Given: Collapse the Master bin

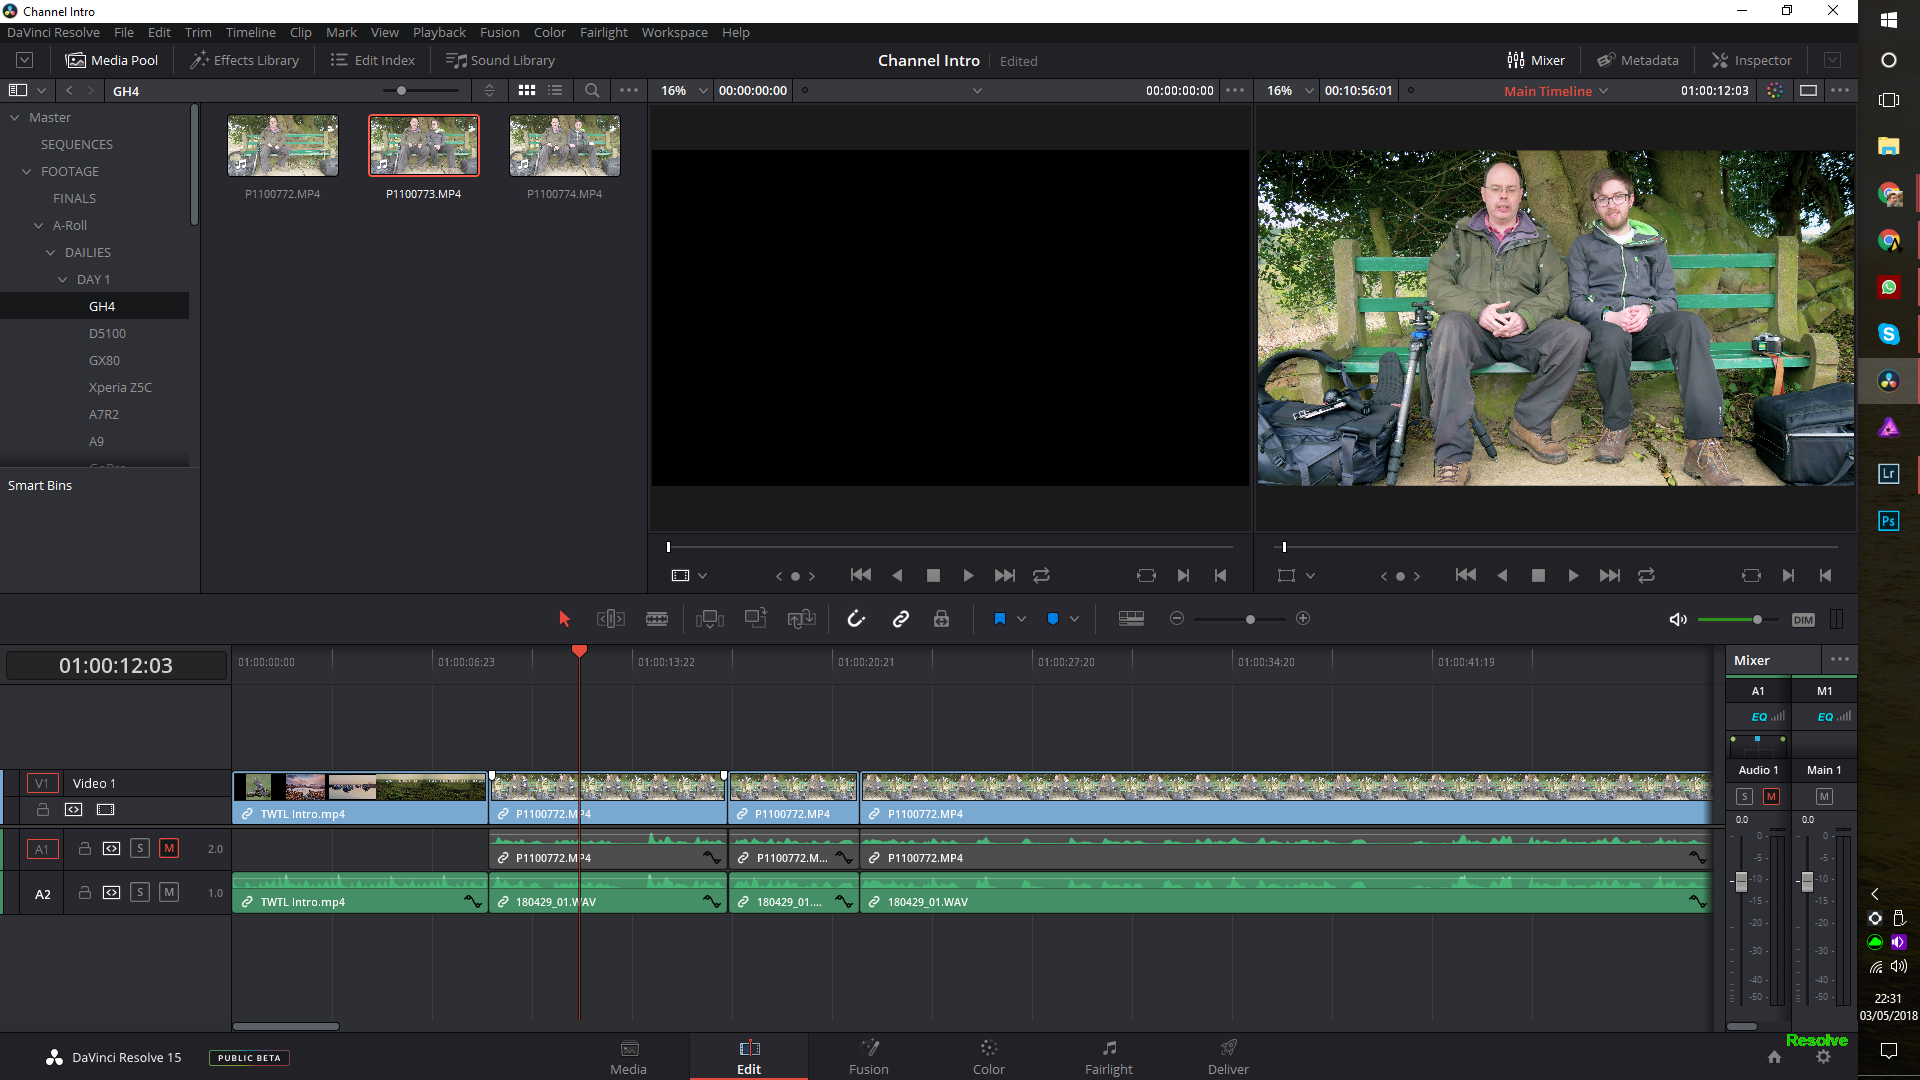Looking at the screenshot, I should tap(15, 118).
